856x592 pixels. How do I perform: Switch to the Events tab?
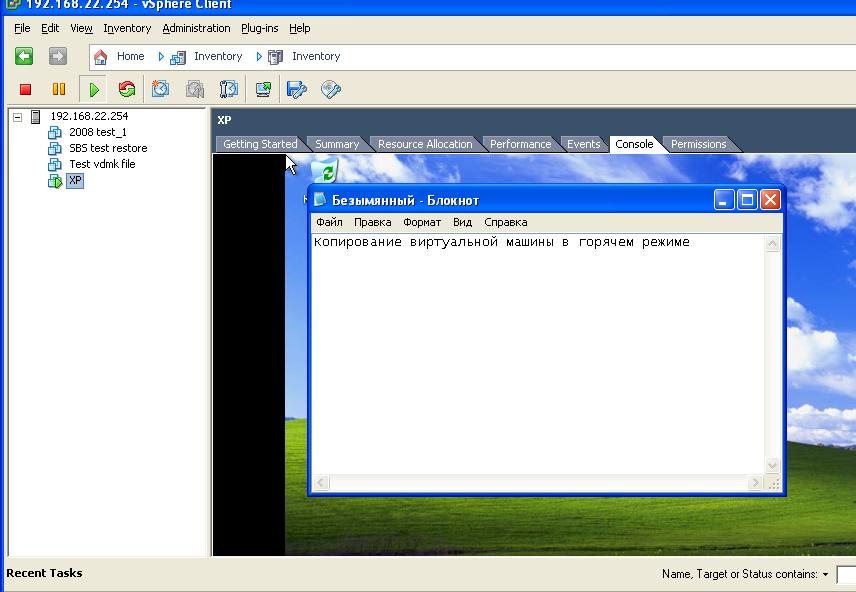point(583,144)
